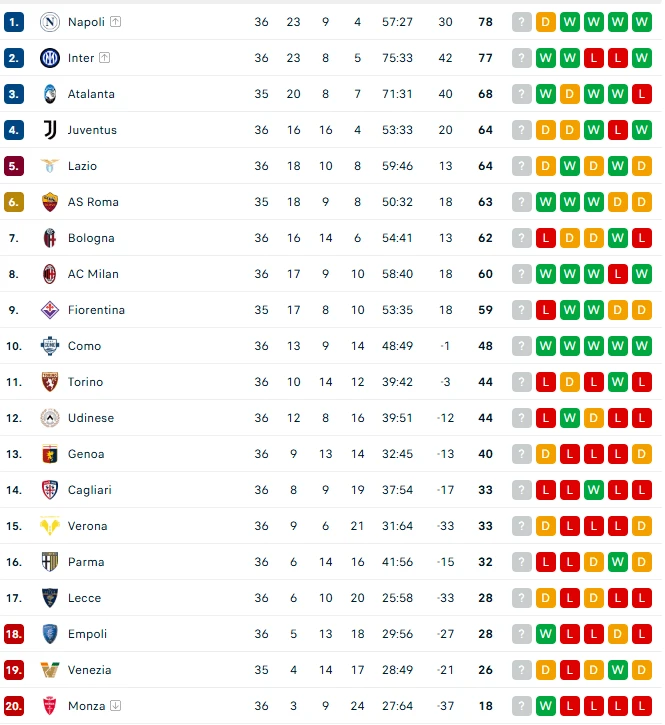Click the red L badge in Atalanta's row

[x=642, y=94]
